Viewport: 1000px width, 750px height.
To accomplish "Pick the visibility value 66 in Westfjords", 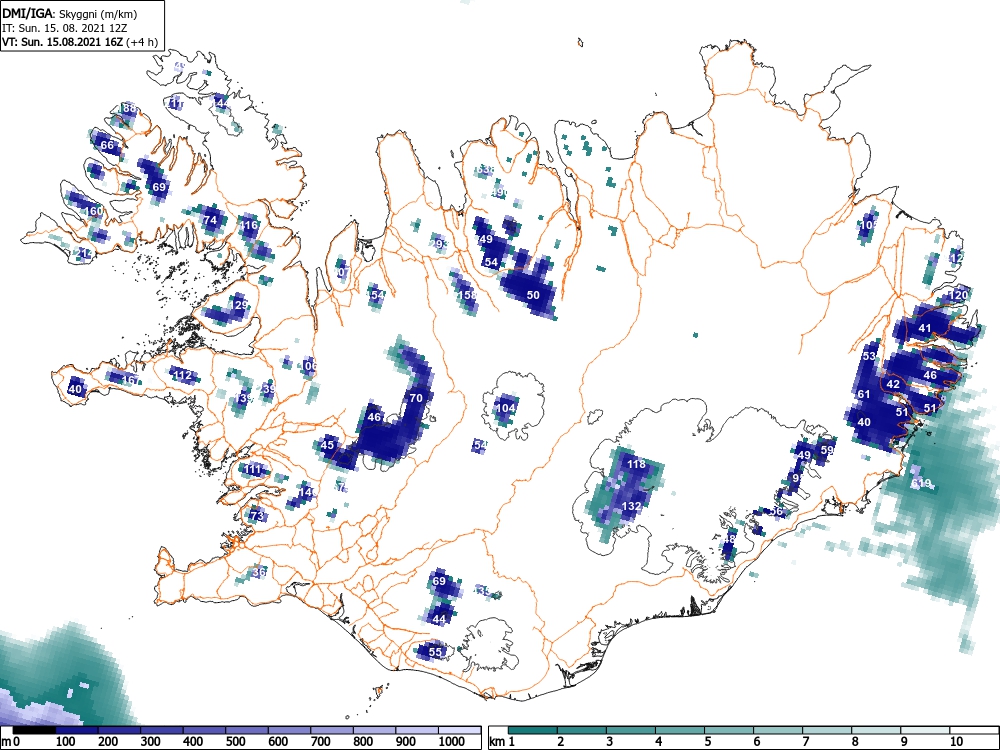I will [x=107, y=145].
